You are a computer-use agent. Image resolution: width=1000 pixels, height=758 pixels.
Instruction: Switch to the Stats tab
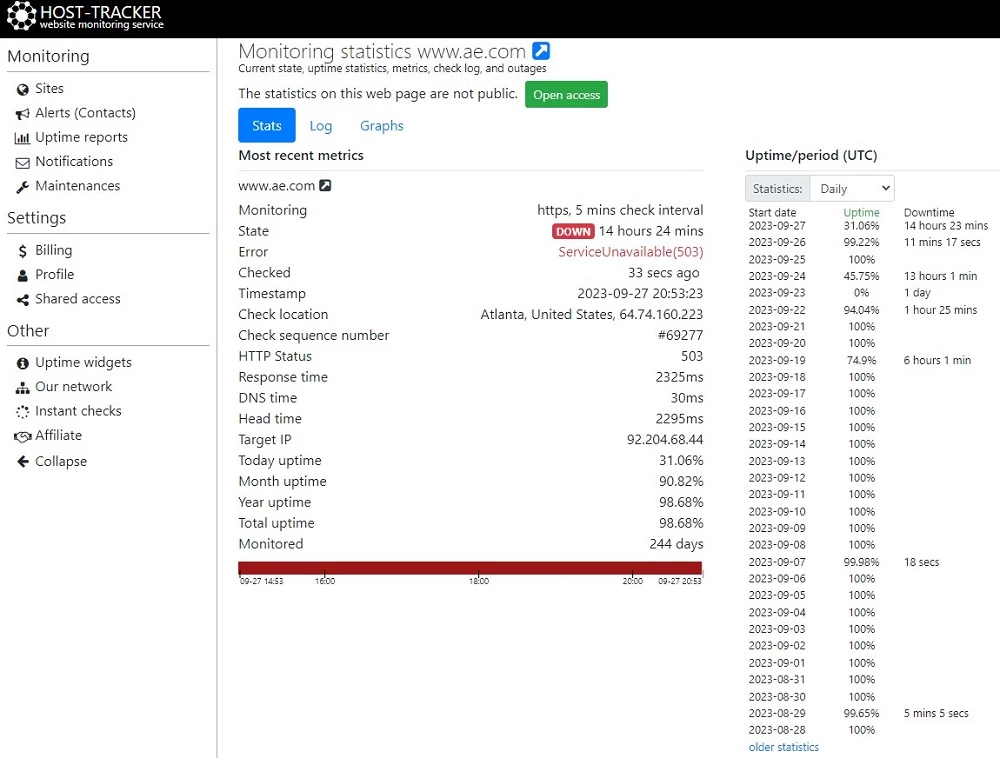click(x=267, y=126)
